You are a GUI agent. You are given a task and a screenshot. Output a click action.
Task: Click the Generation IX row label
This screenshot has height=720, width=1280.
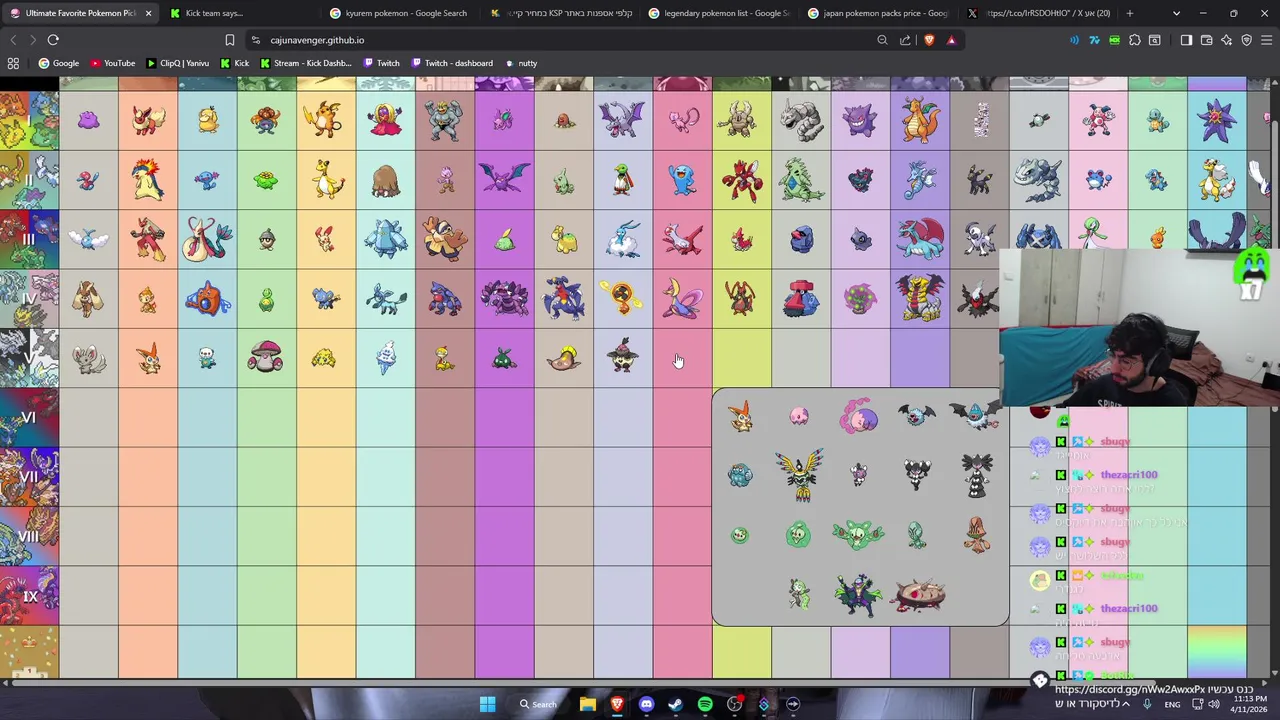point(29,596)
